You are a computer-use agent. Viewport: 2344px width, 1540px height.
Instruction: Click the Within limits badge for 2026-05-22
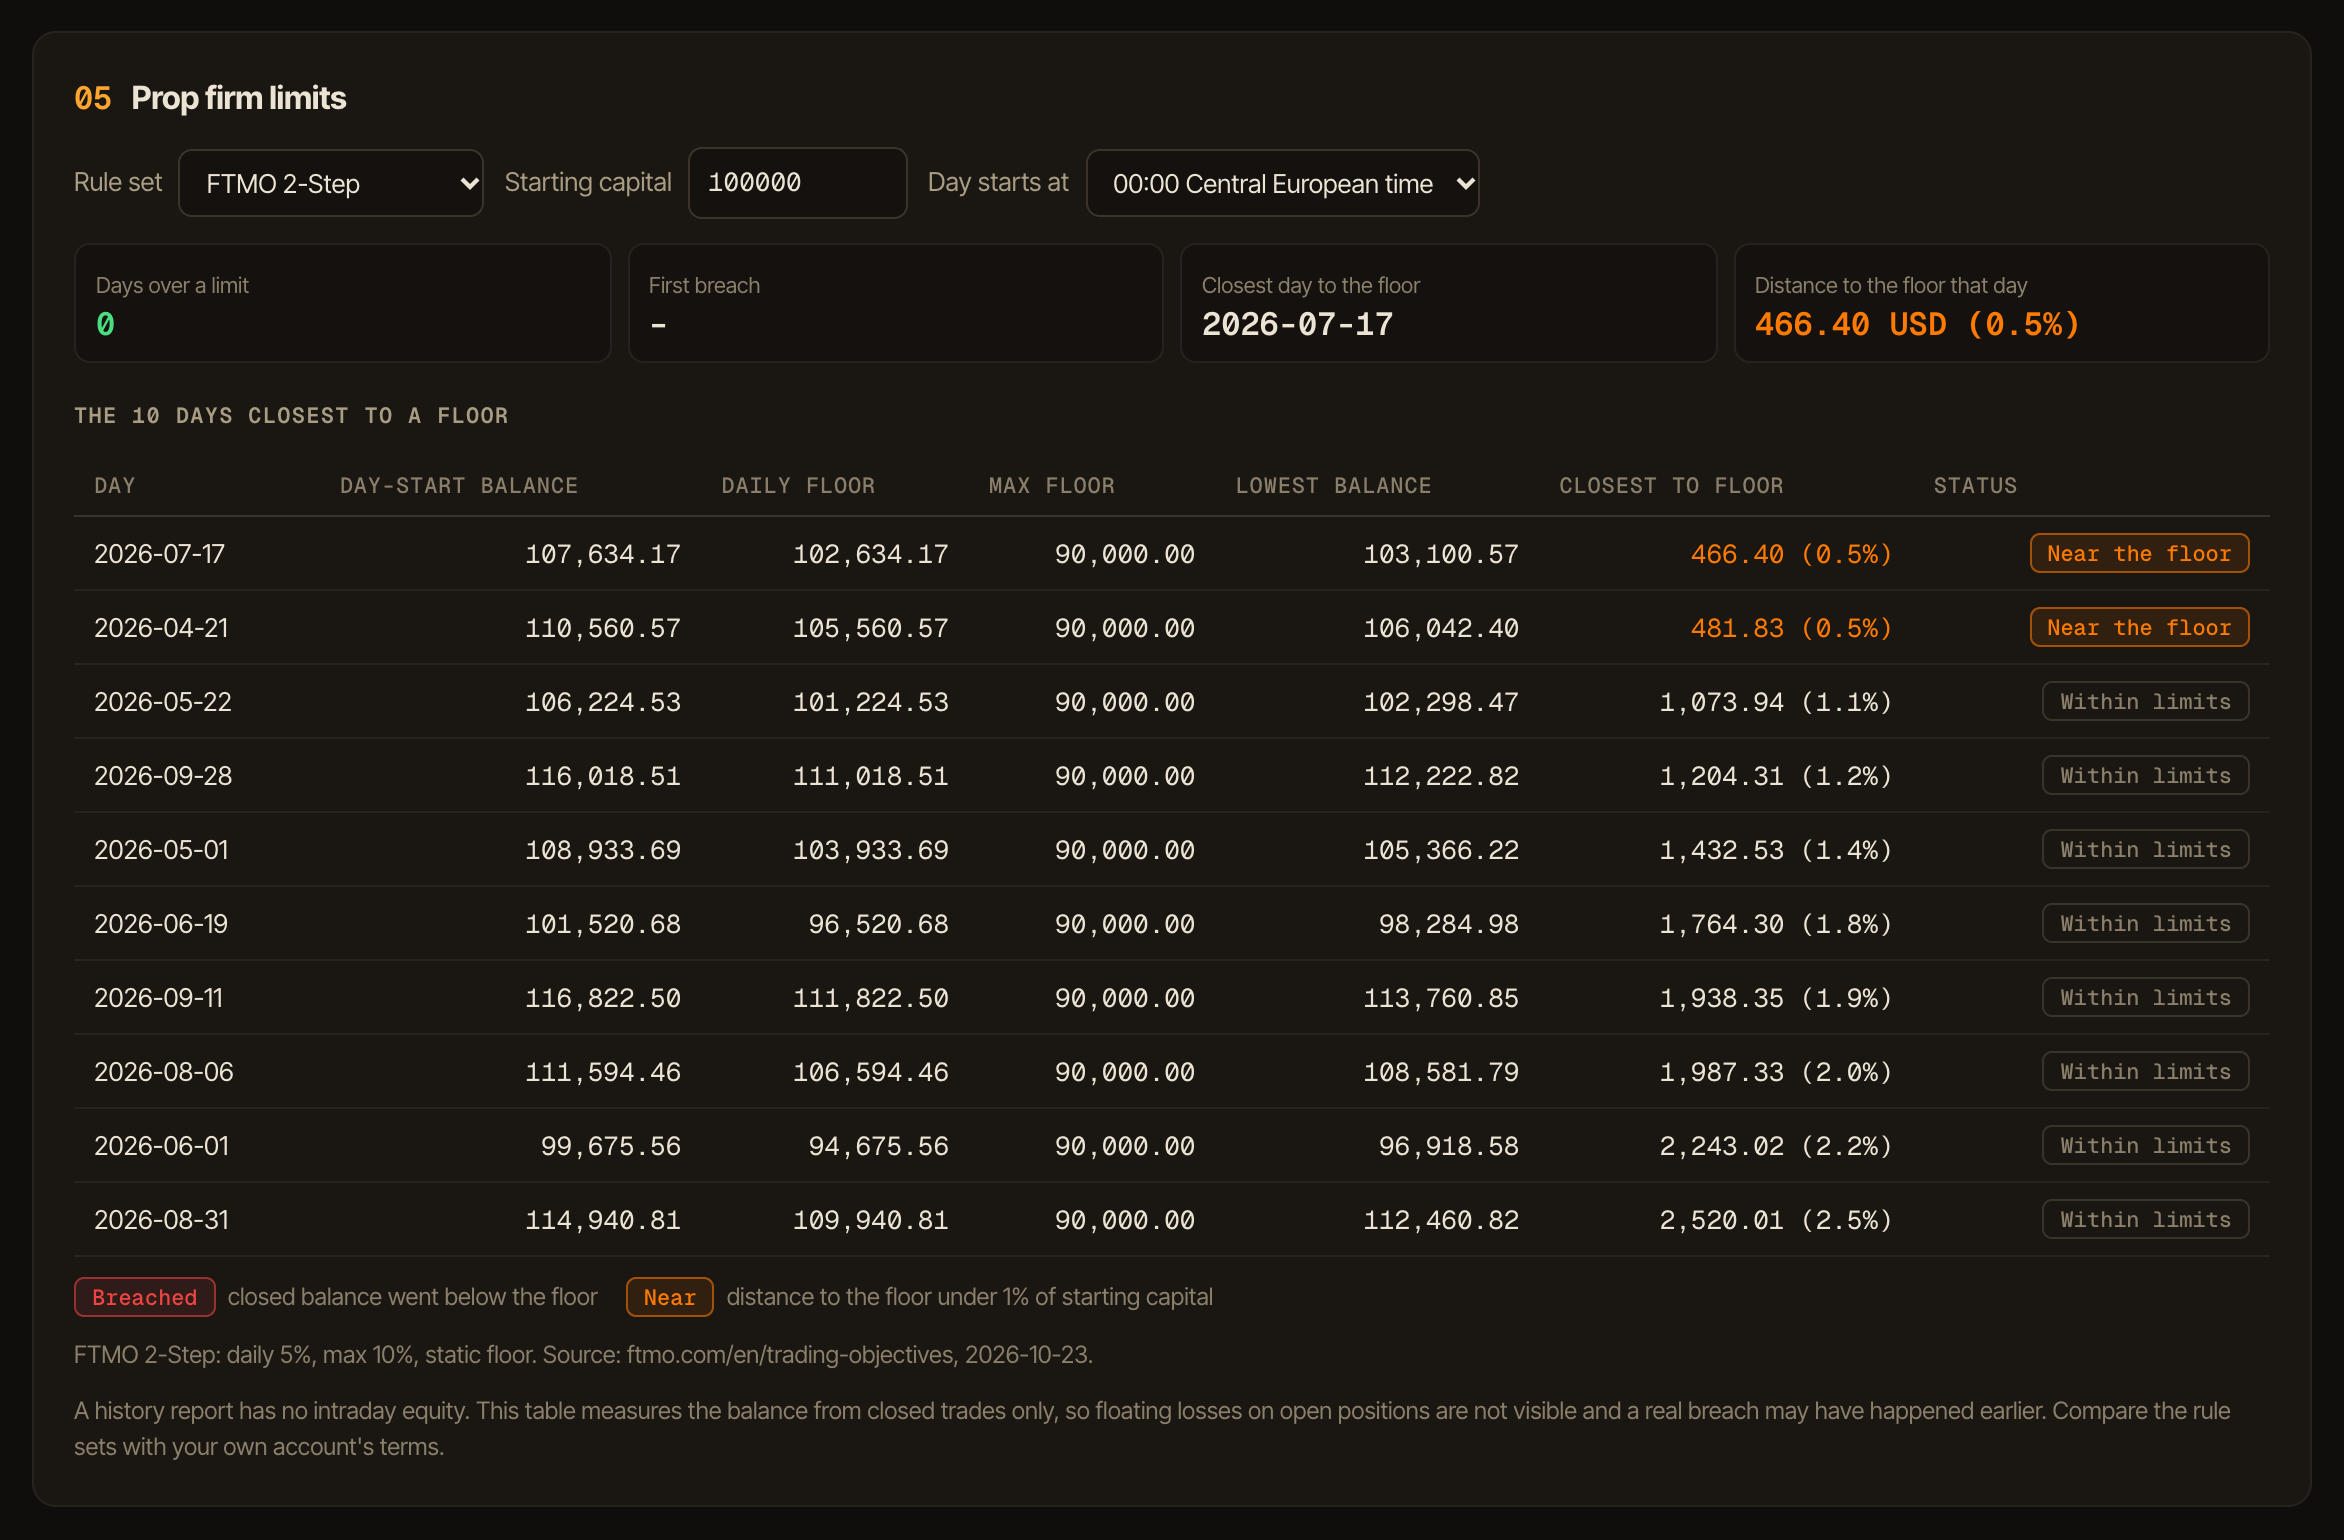[2145, 702]
